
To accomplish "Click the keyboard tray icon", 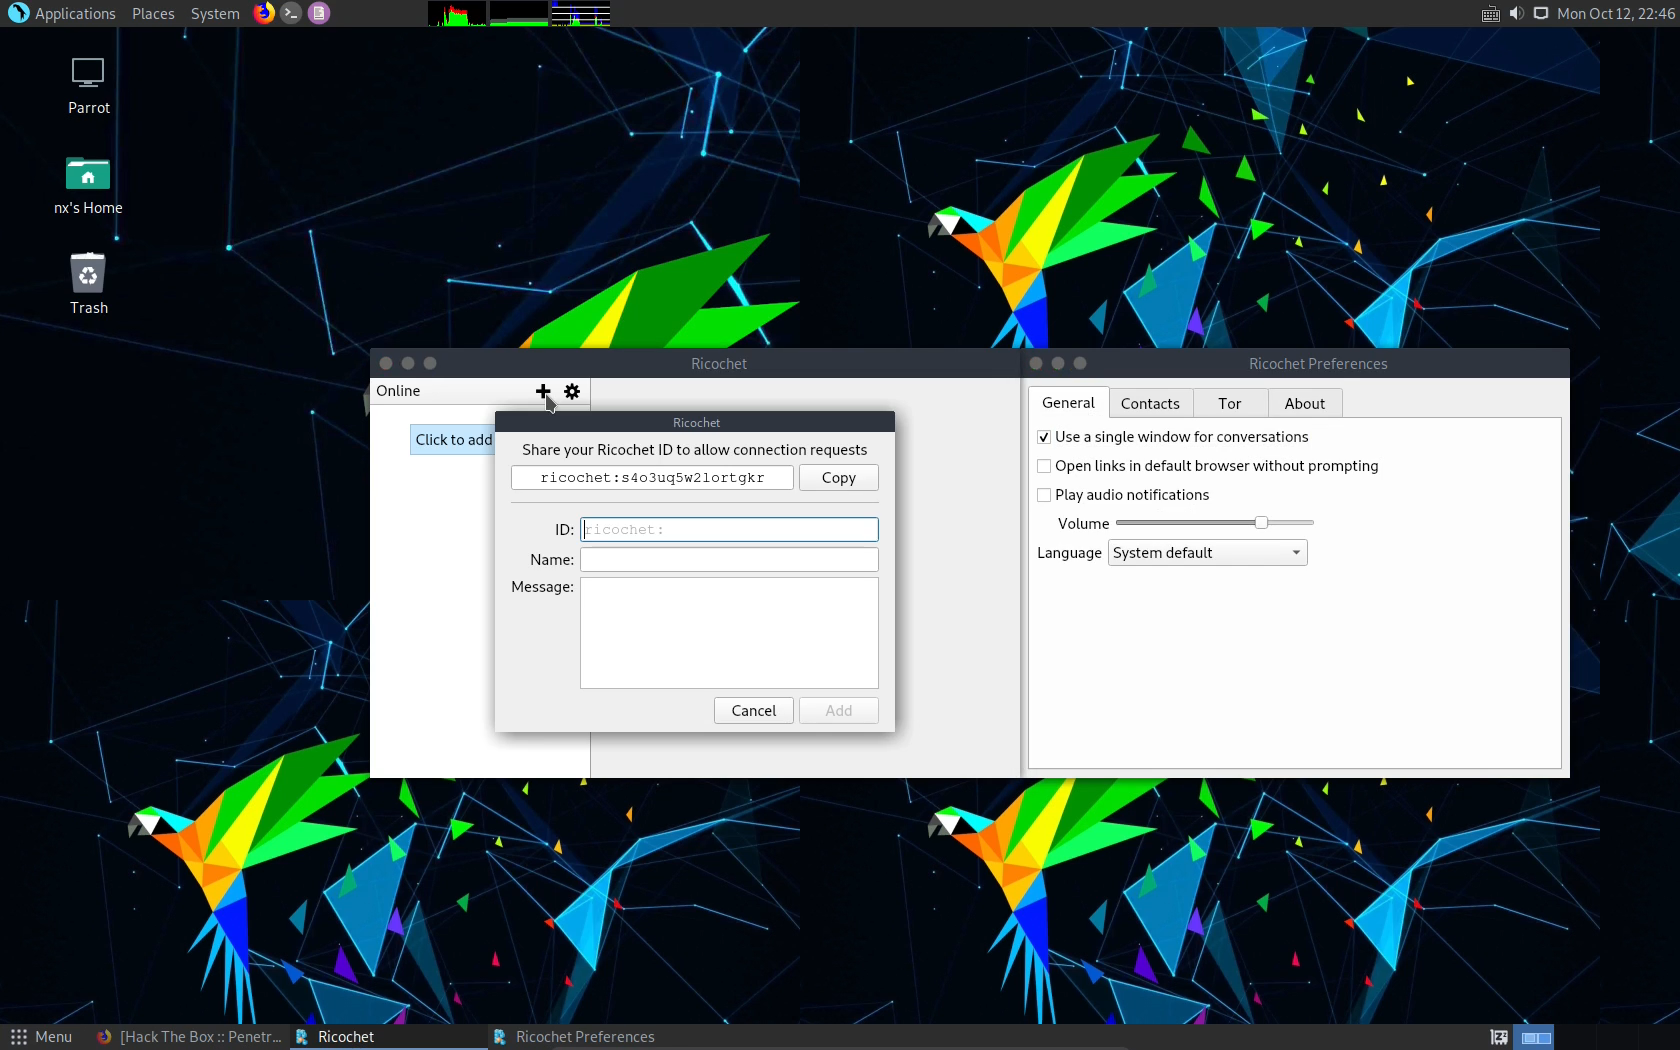I will (1490, 13).
